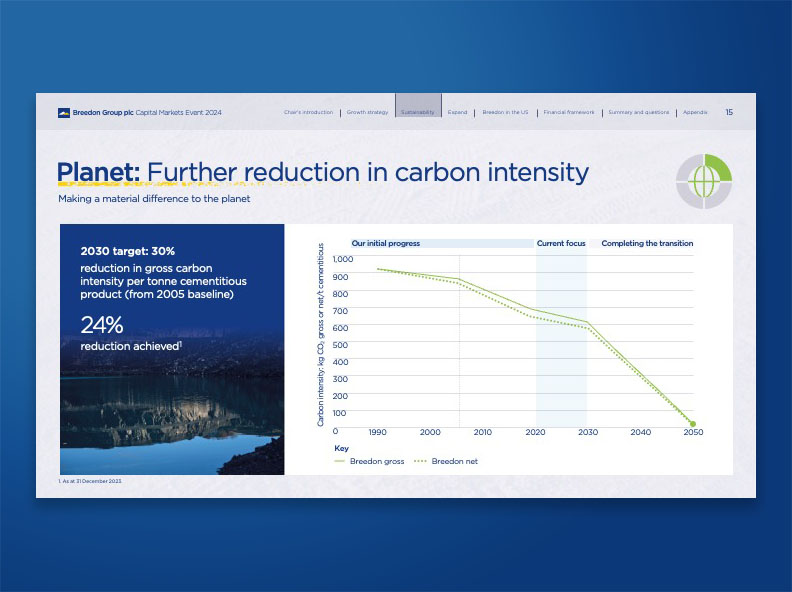Click the 'Our initial progress' chart band
Viewport: 792px width, 592px height.
tap(442, 243)
